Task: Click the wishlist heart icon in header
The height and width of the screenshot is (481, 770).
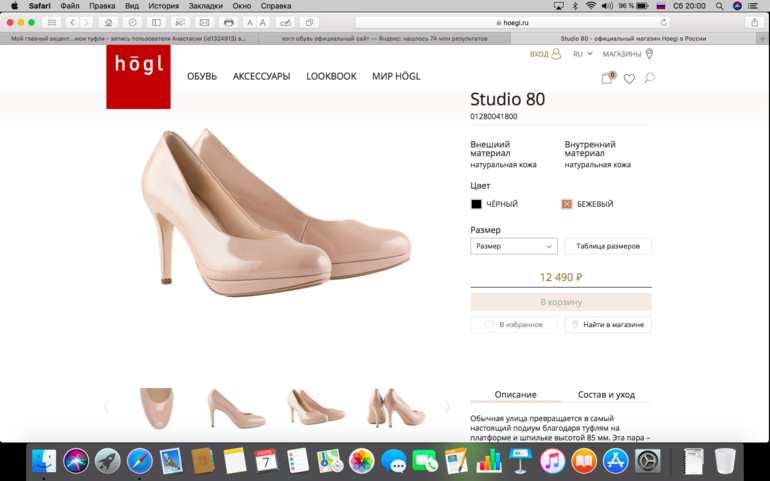Action: click(629, 78)
